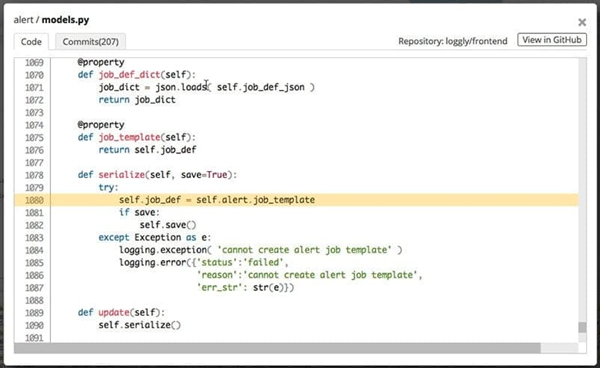Screen dimensions: 600x368
Task: Click the 'logging.exception(' code line
Action: pos(261,250)
